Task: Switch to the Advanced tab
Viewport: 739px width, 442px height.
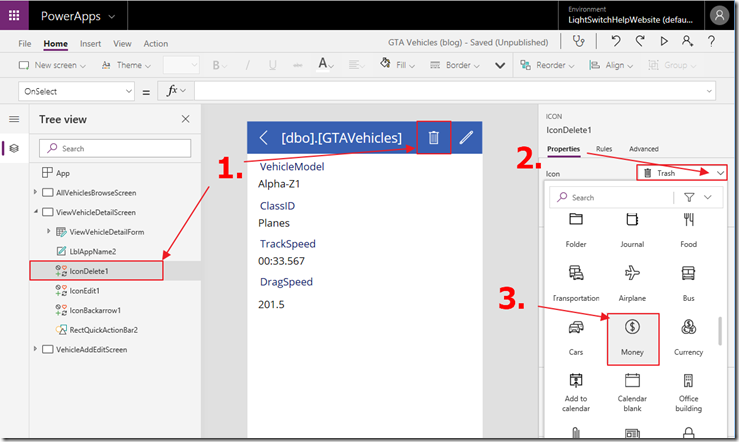Action: click(643, 149)
